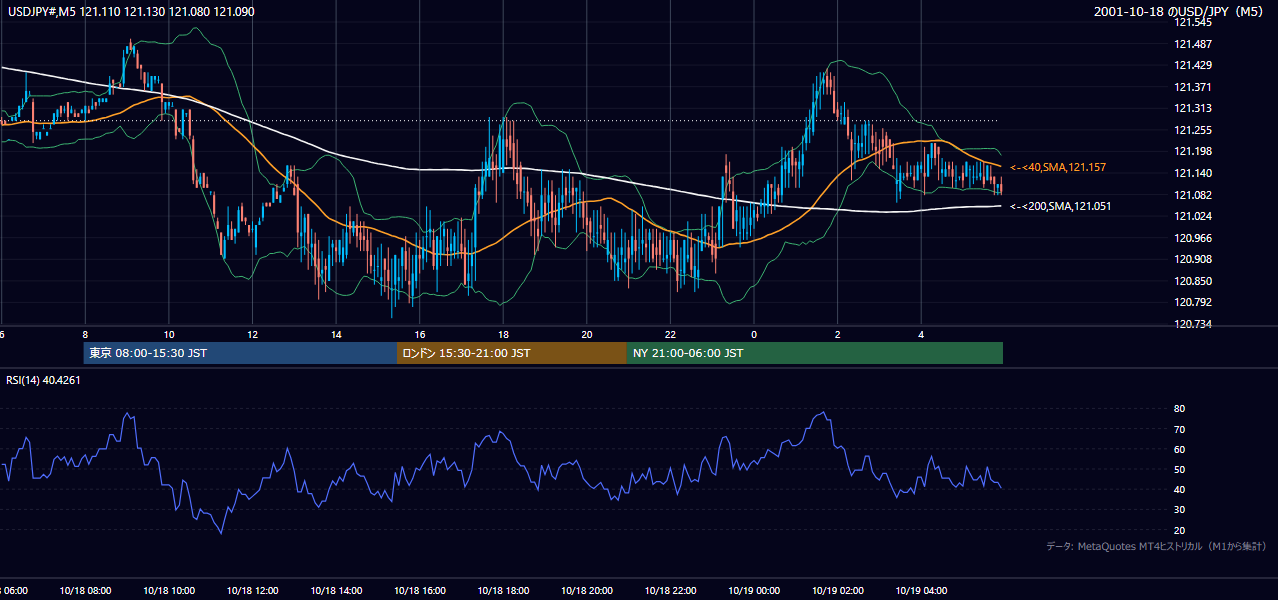Click the 121.198 price axis label

click(x=1194, y=152)
